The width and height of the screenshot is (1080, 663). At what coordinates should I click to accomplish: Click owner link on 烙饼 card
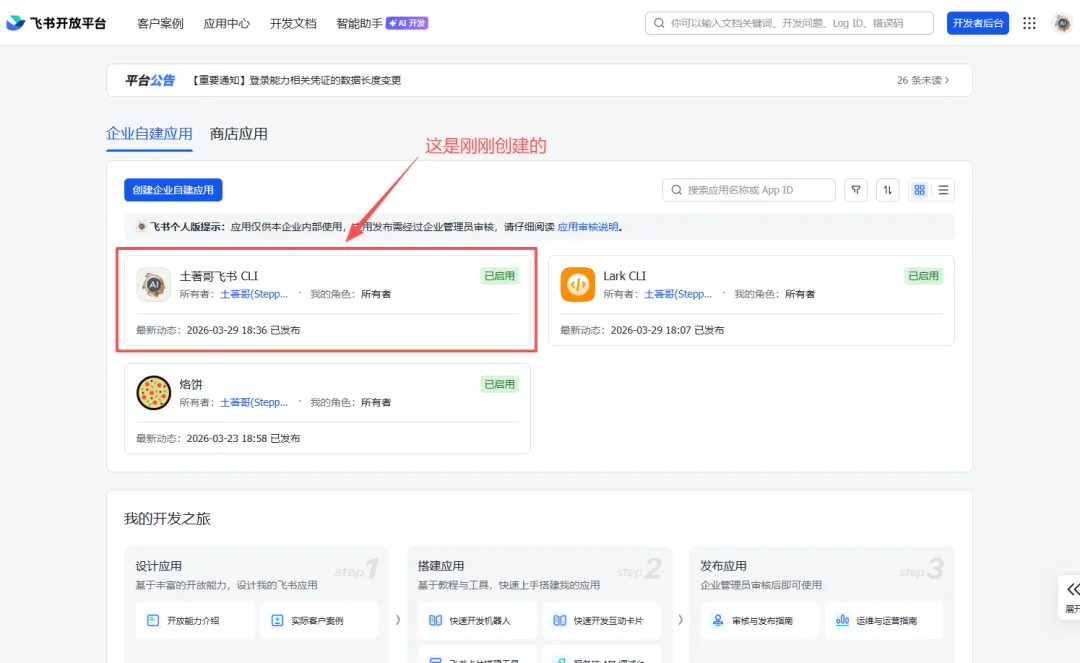click(x=254, y=403)
